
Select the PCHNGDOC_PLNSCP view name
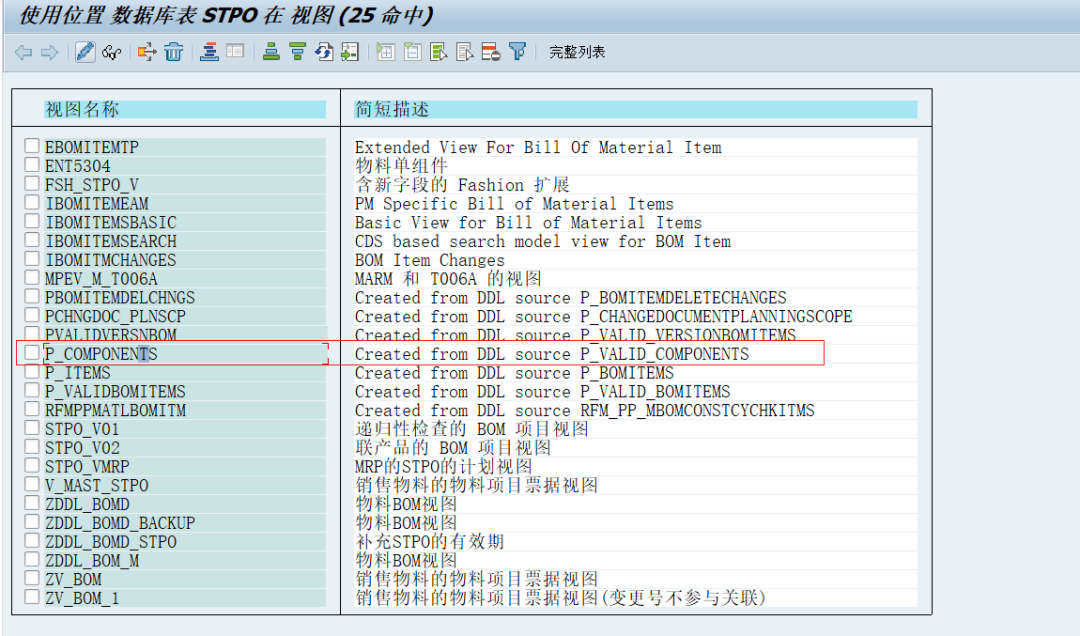coord(116,316)
